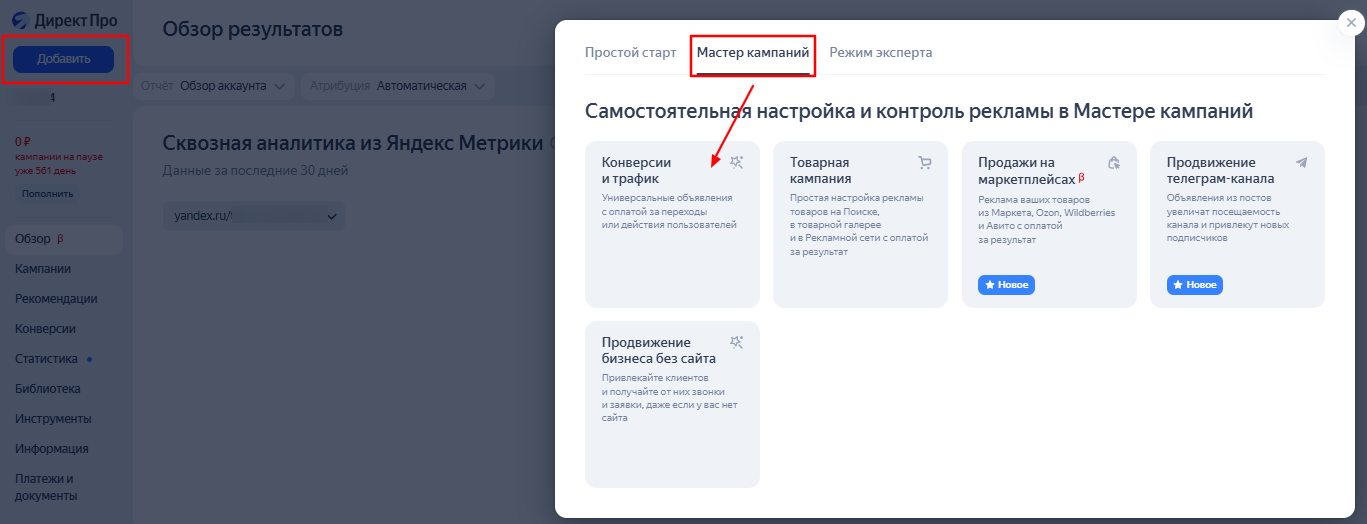Close the campaign creation dialog
This screenshot has width=1367, height=524.
(1351, 22)
